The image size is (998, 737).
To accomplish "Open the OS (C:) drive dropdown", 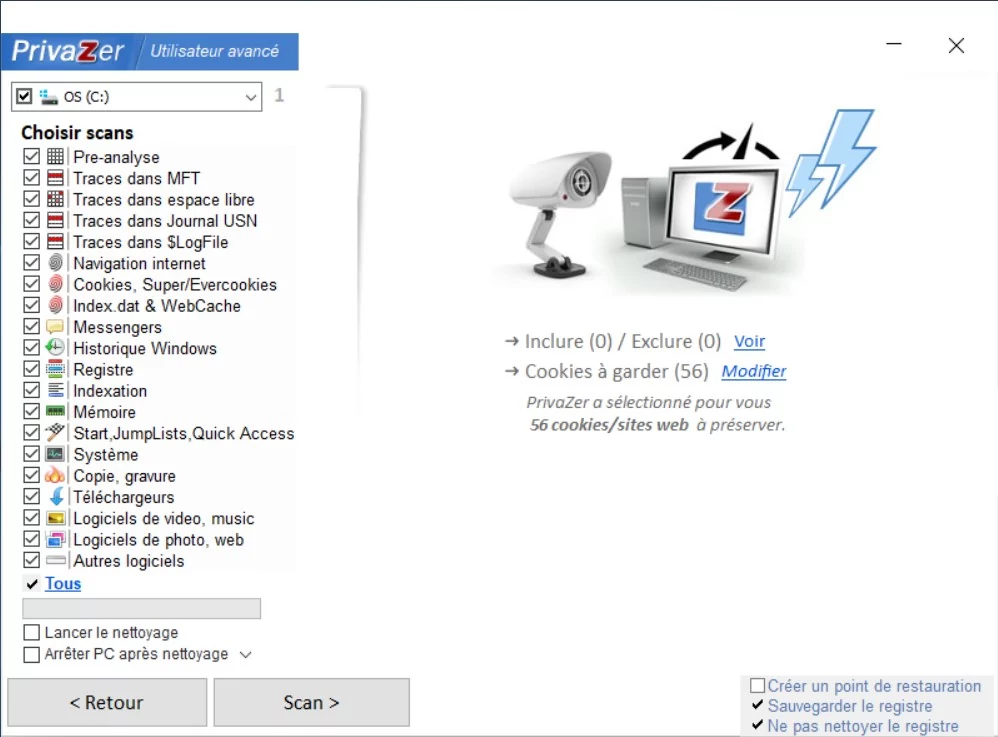I will 251,97.
